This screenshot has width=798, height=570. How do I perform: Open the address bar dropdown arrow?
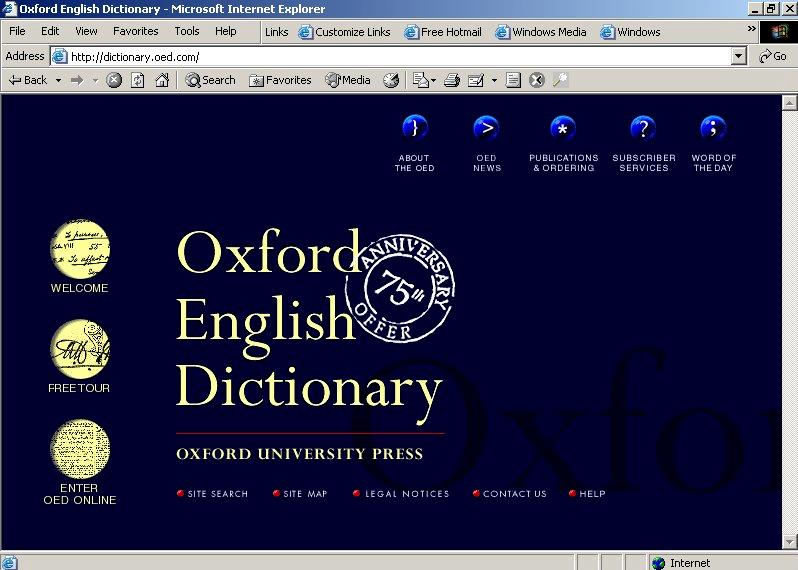point(738,56)
